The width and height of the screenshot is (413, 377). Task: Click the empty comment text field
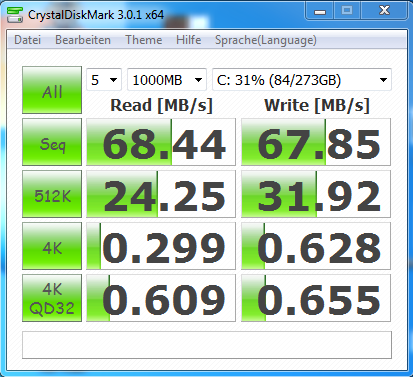(x=207, y=345)
